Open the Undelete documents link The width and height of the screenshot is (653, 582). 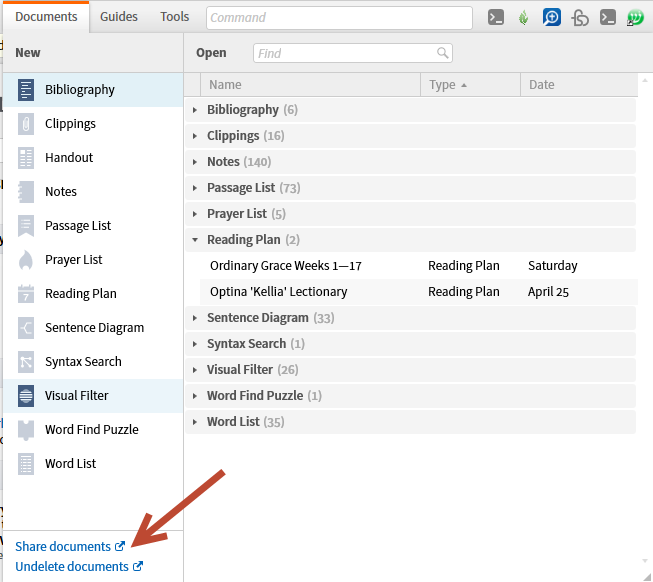79,567
